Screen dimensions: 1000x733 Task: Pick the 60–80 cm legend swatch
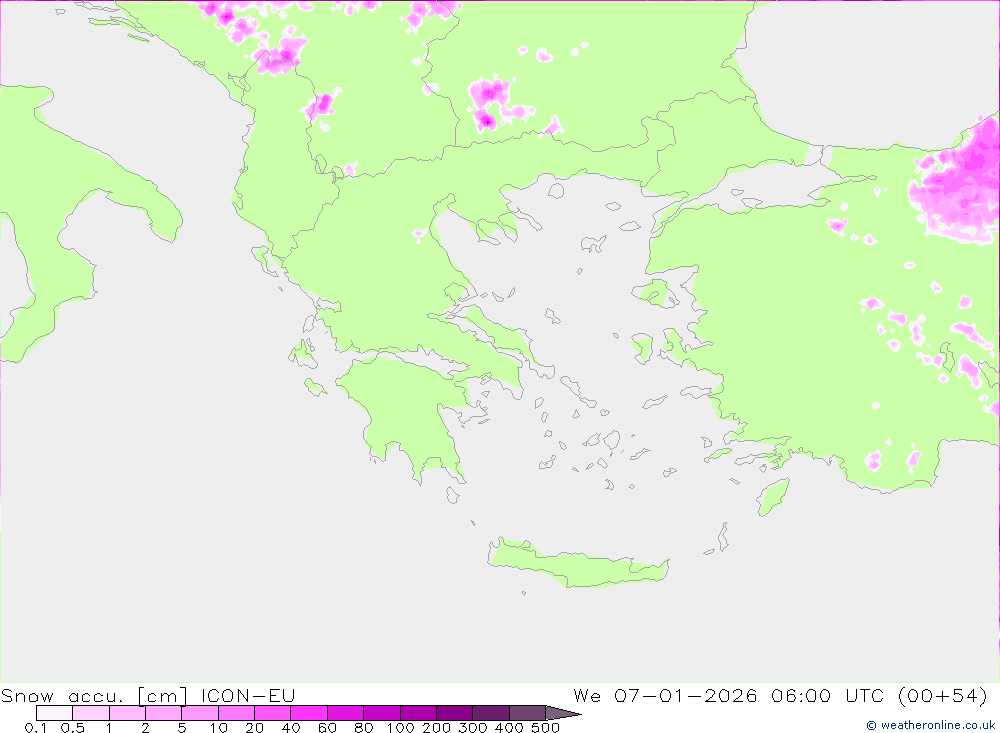[x=345, y=713]
